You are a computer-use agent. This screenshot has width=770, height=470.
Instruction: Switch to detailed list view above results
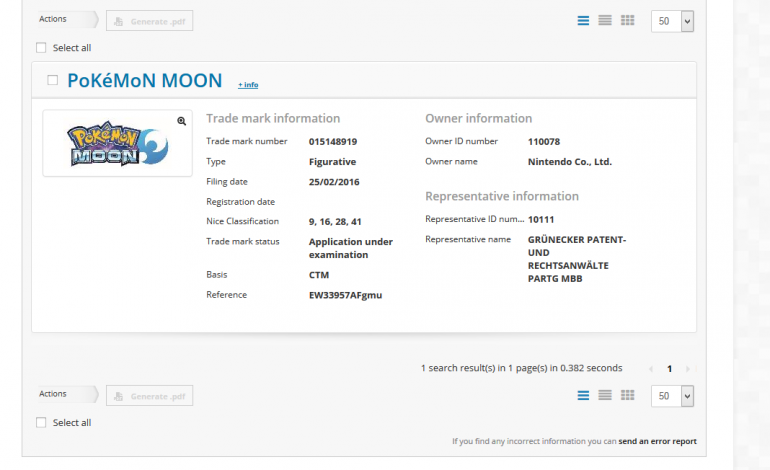(583, 20)
